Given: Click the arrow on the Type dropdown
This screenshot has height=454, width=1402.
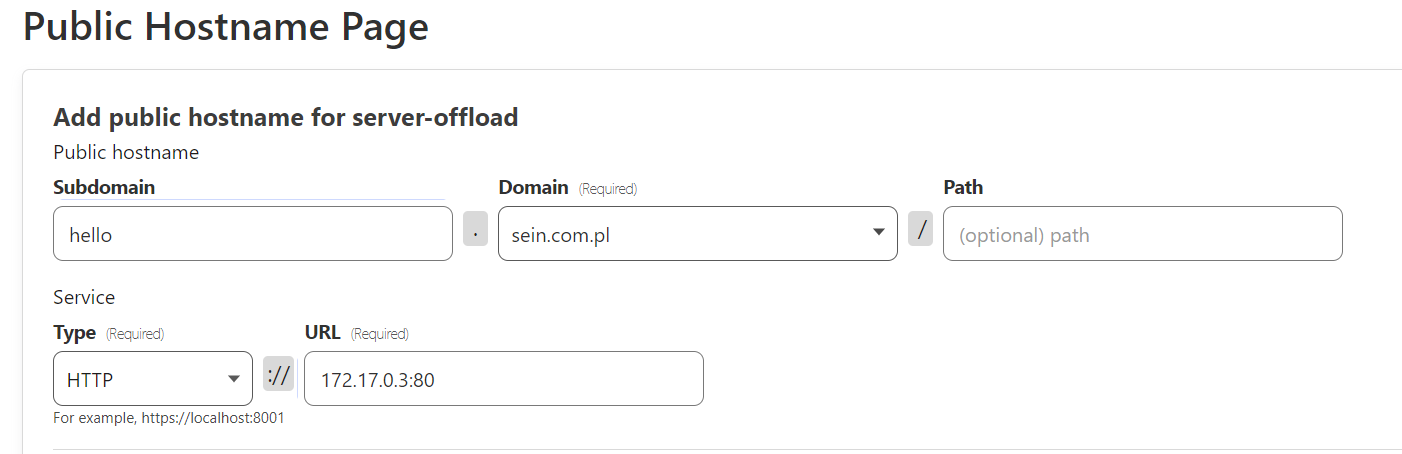Looking at the screenshot, I should tap(234, 379).
